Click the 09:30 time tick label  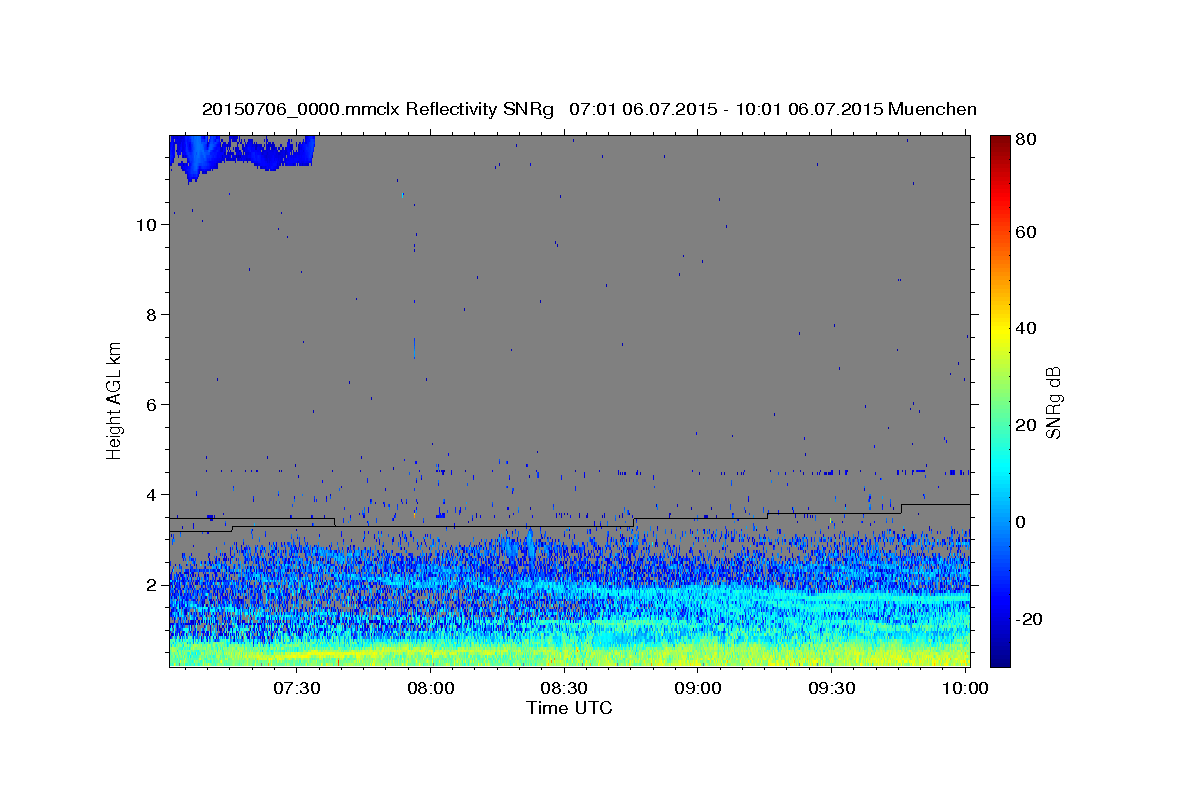pos(831,688)
